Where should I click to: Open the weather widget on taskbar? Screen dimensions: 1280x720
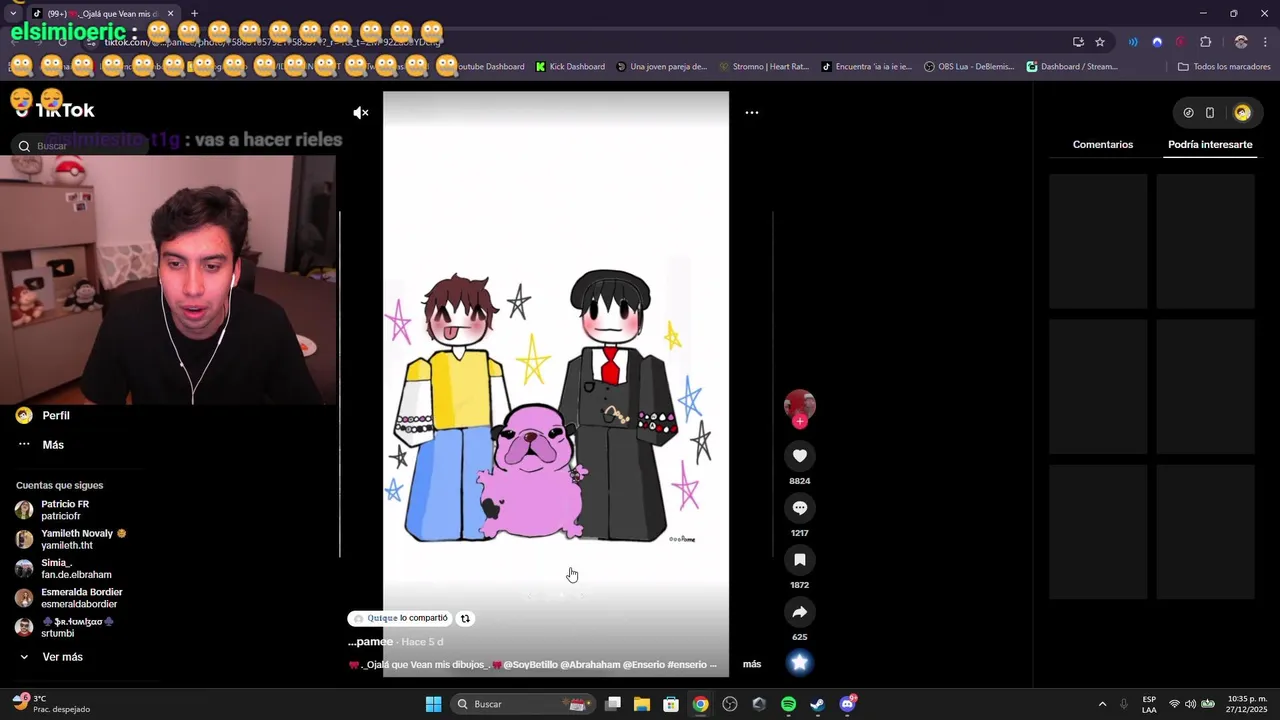[50, 704]
